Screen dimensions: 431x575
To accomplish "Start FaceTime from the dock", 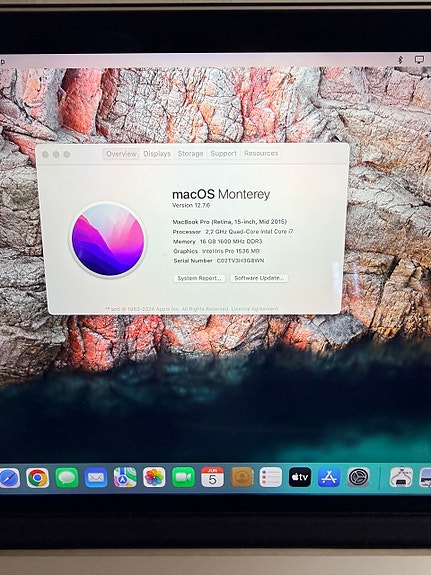I will tap(183, 477).
